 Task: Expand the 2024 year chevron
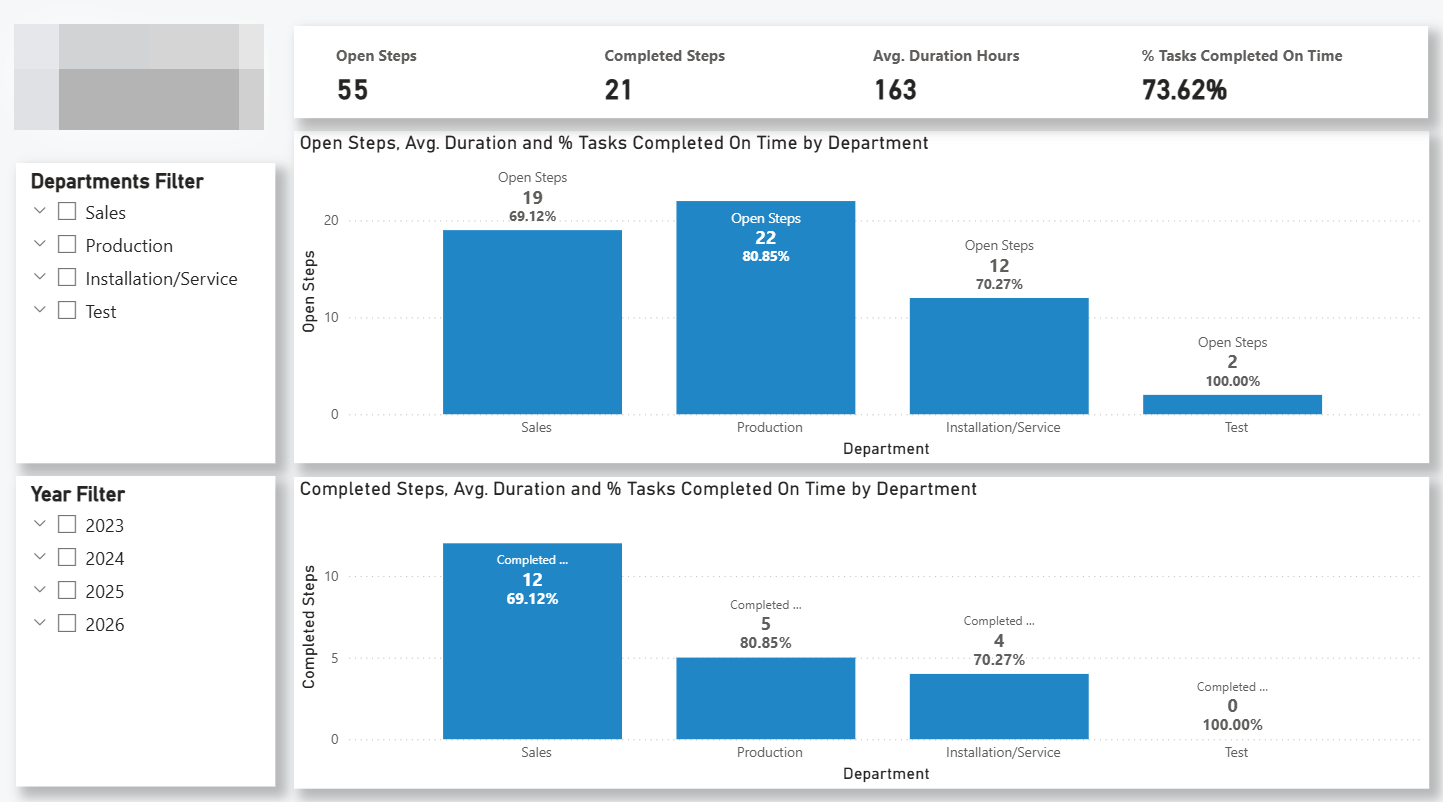pos(40,557)
